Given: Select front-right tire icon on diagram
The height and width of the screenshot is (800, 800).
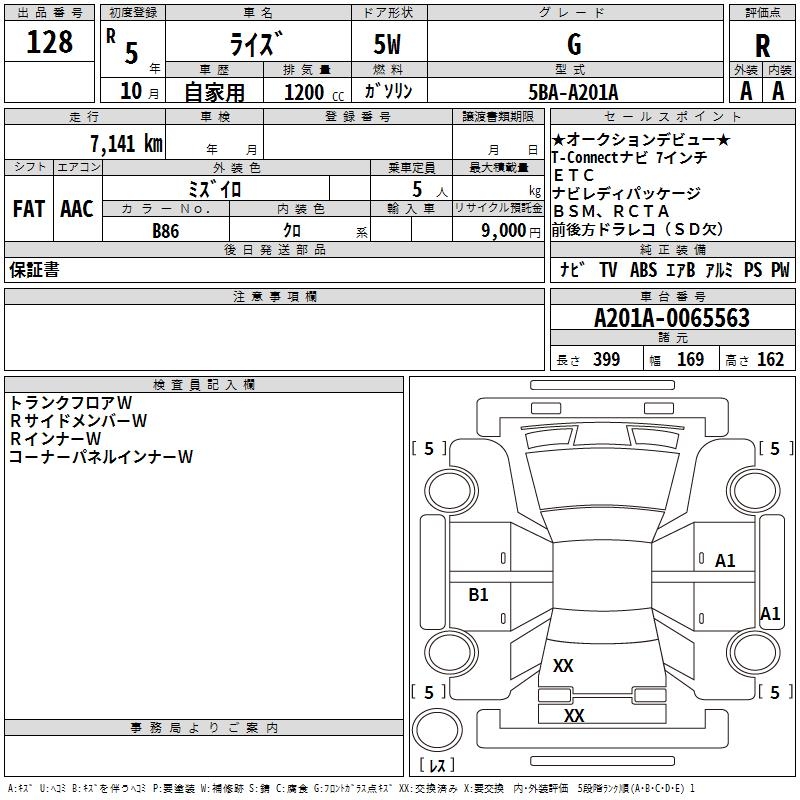Looking at the screenshot, I should click(x=754, y=490).
